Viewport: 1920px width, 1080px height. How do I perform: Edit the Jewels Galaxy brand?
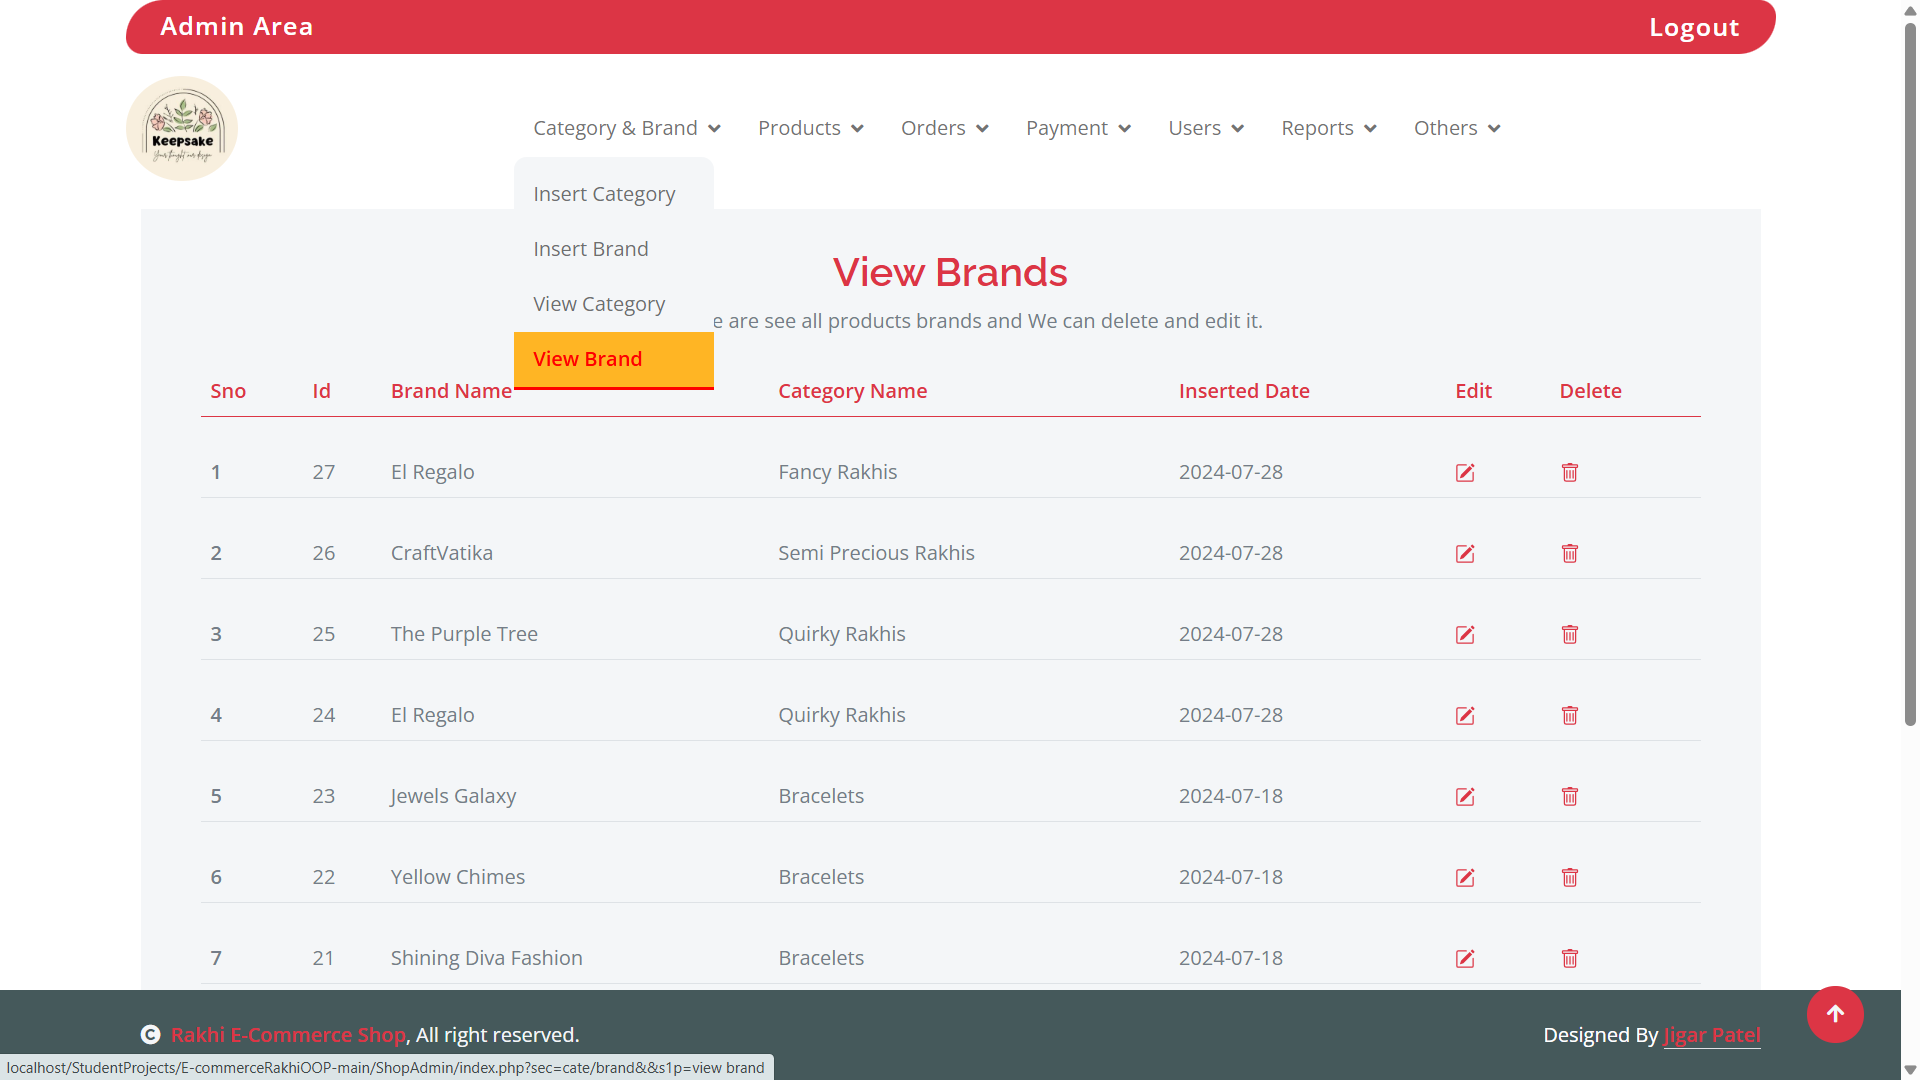1465,797
